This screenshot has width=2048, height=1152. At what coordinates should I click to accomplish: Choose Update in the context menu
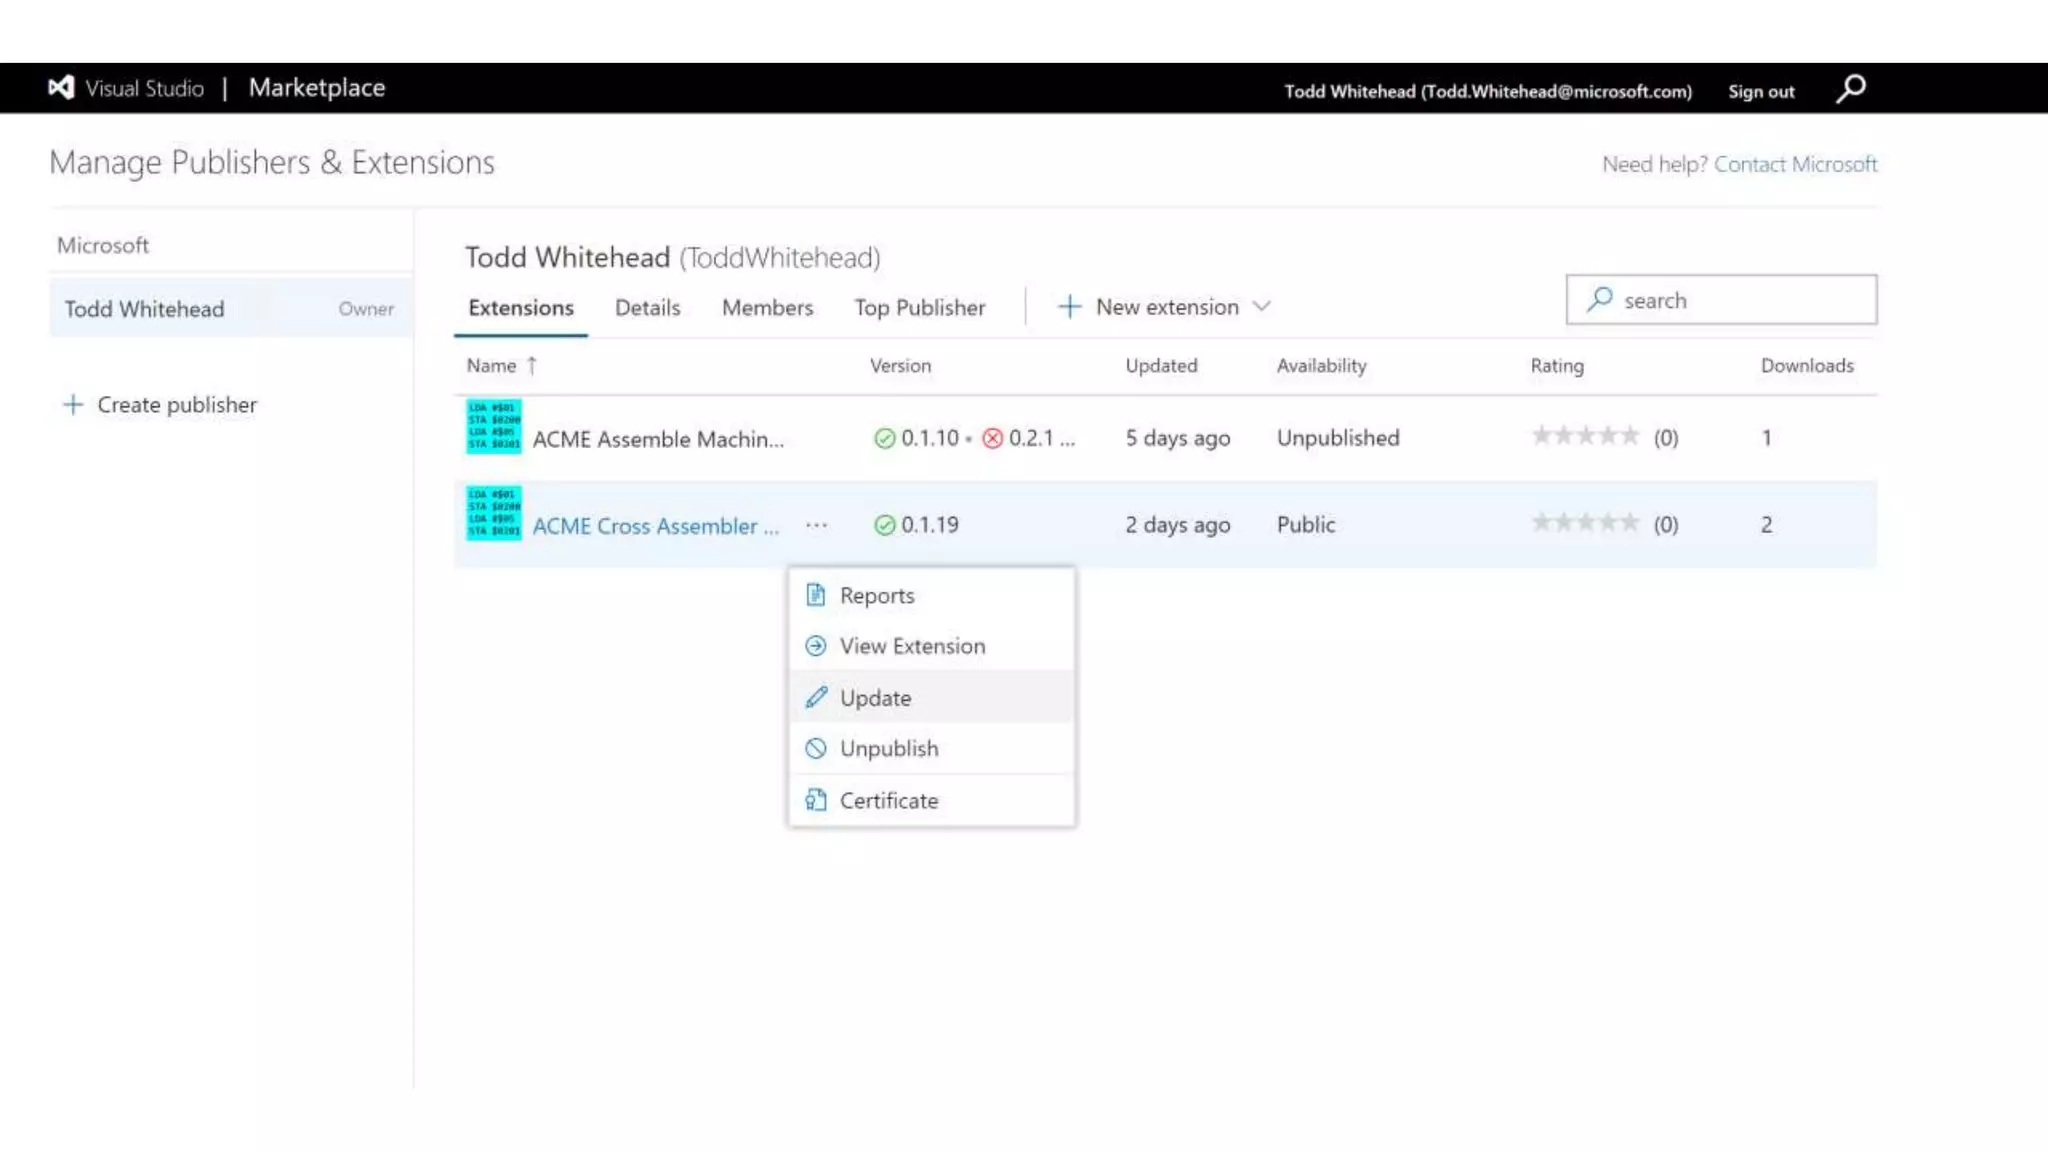pos(875,698)
